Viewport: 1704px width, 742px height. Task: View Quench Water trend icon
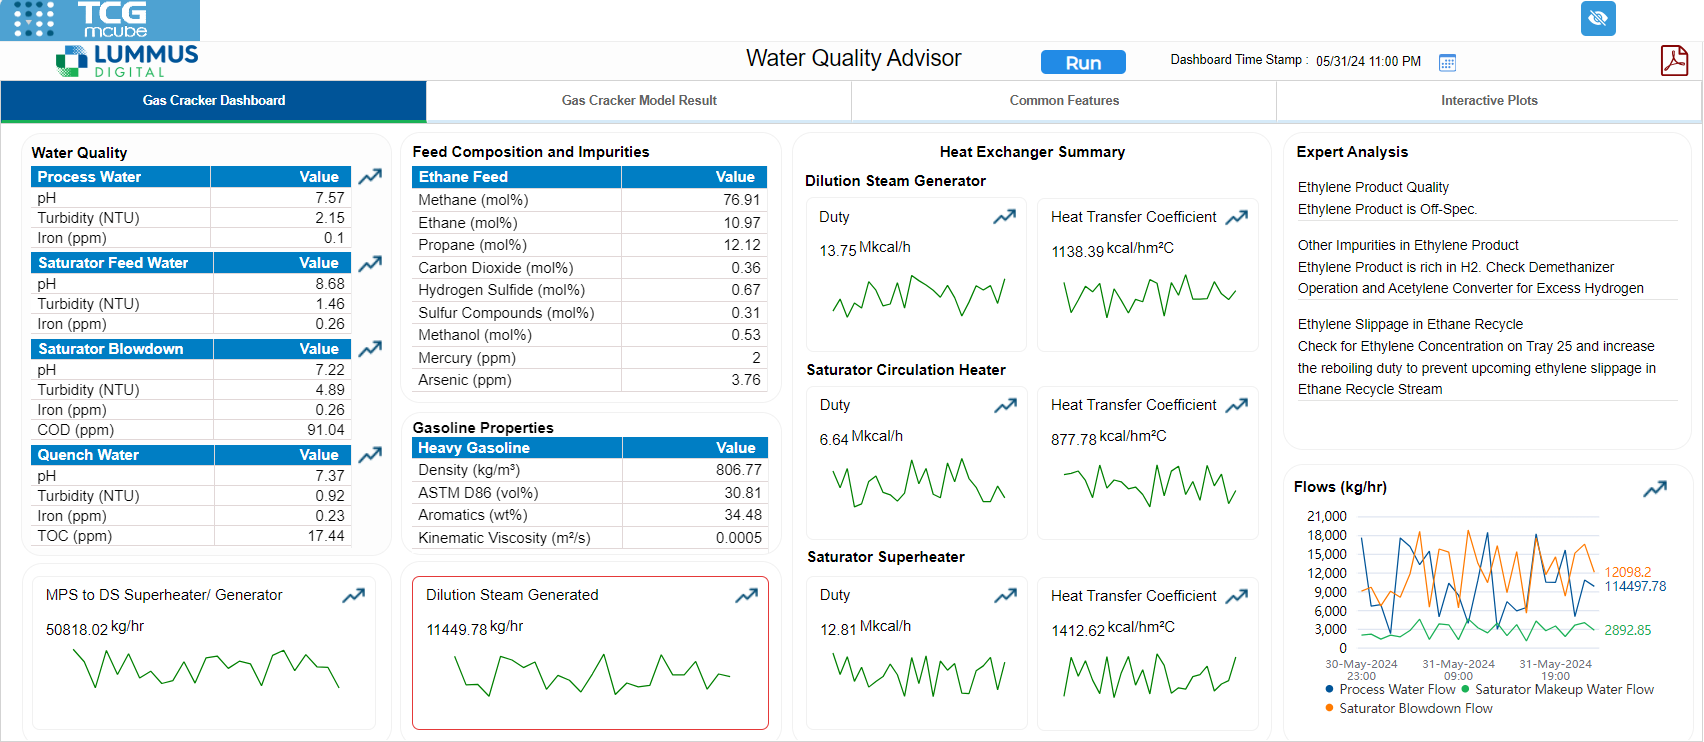click(370, 455)
